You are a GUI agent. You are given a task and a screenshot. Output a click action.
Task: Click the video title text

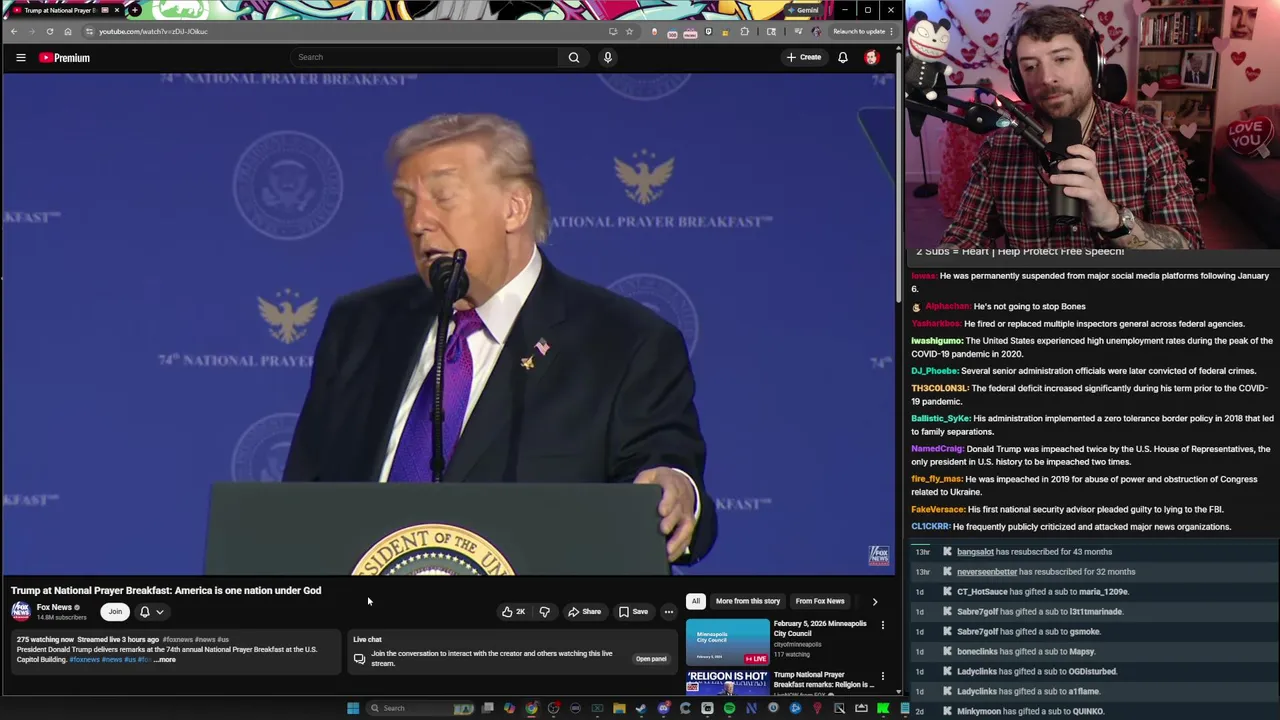click(166, 590)
